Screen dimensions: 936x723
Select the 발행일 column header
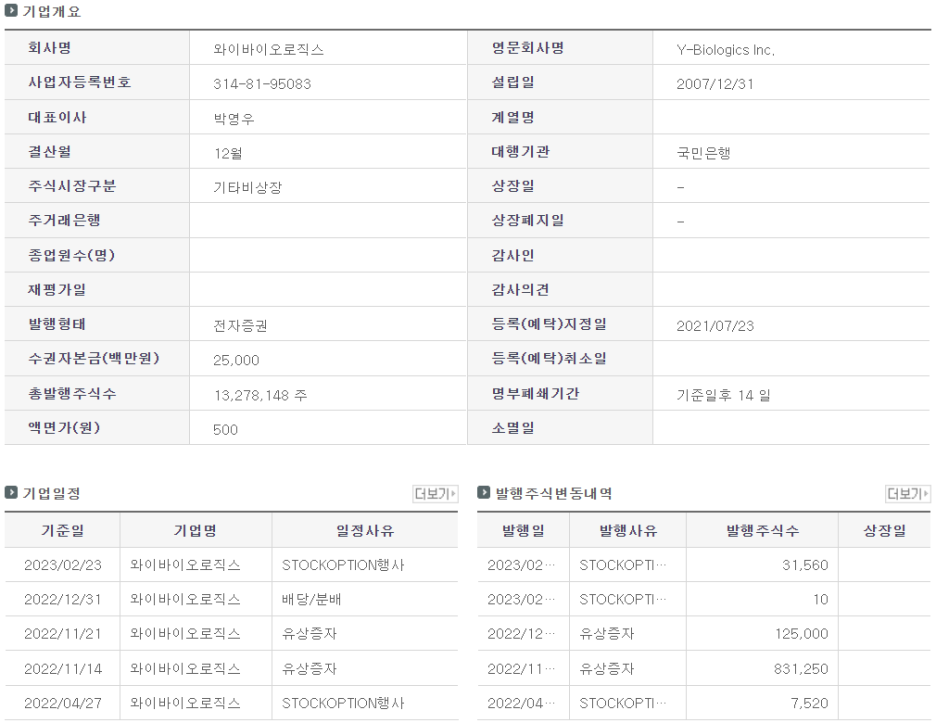point(523,531)
